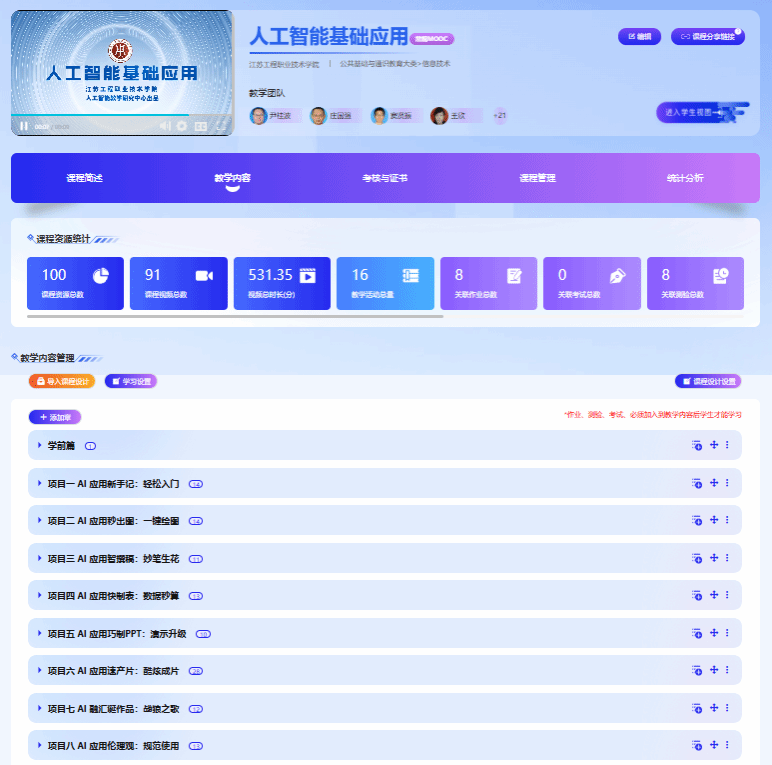Screen dimensions: 772x765
Task: Expand 项目七 AI 融汇诞作品 chapter
Action: [x=40, y=708]
